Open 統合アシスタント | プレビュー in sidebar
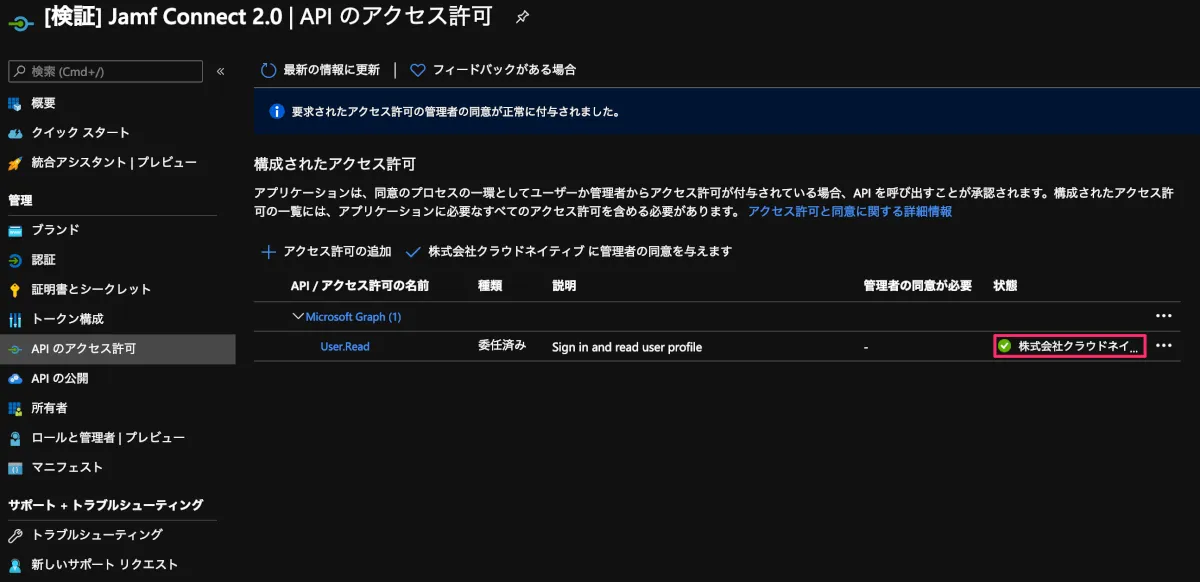This screenshot has height=582, width=1200. [114, 163]
